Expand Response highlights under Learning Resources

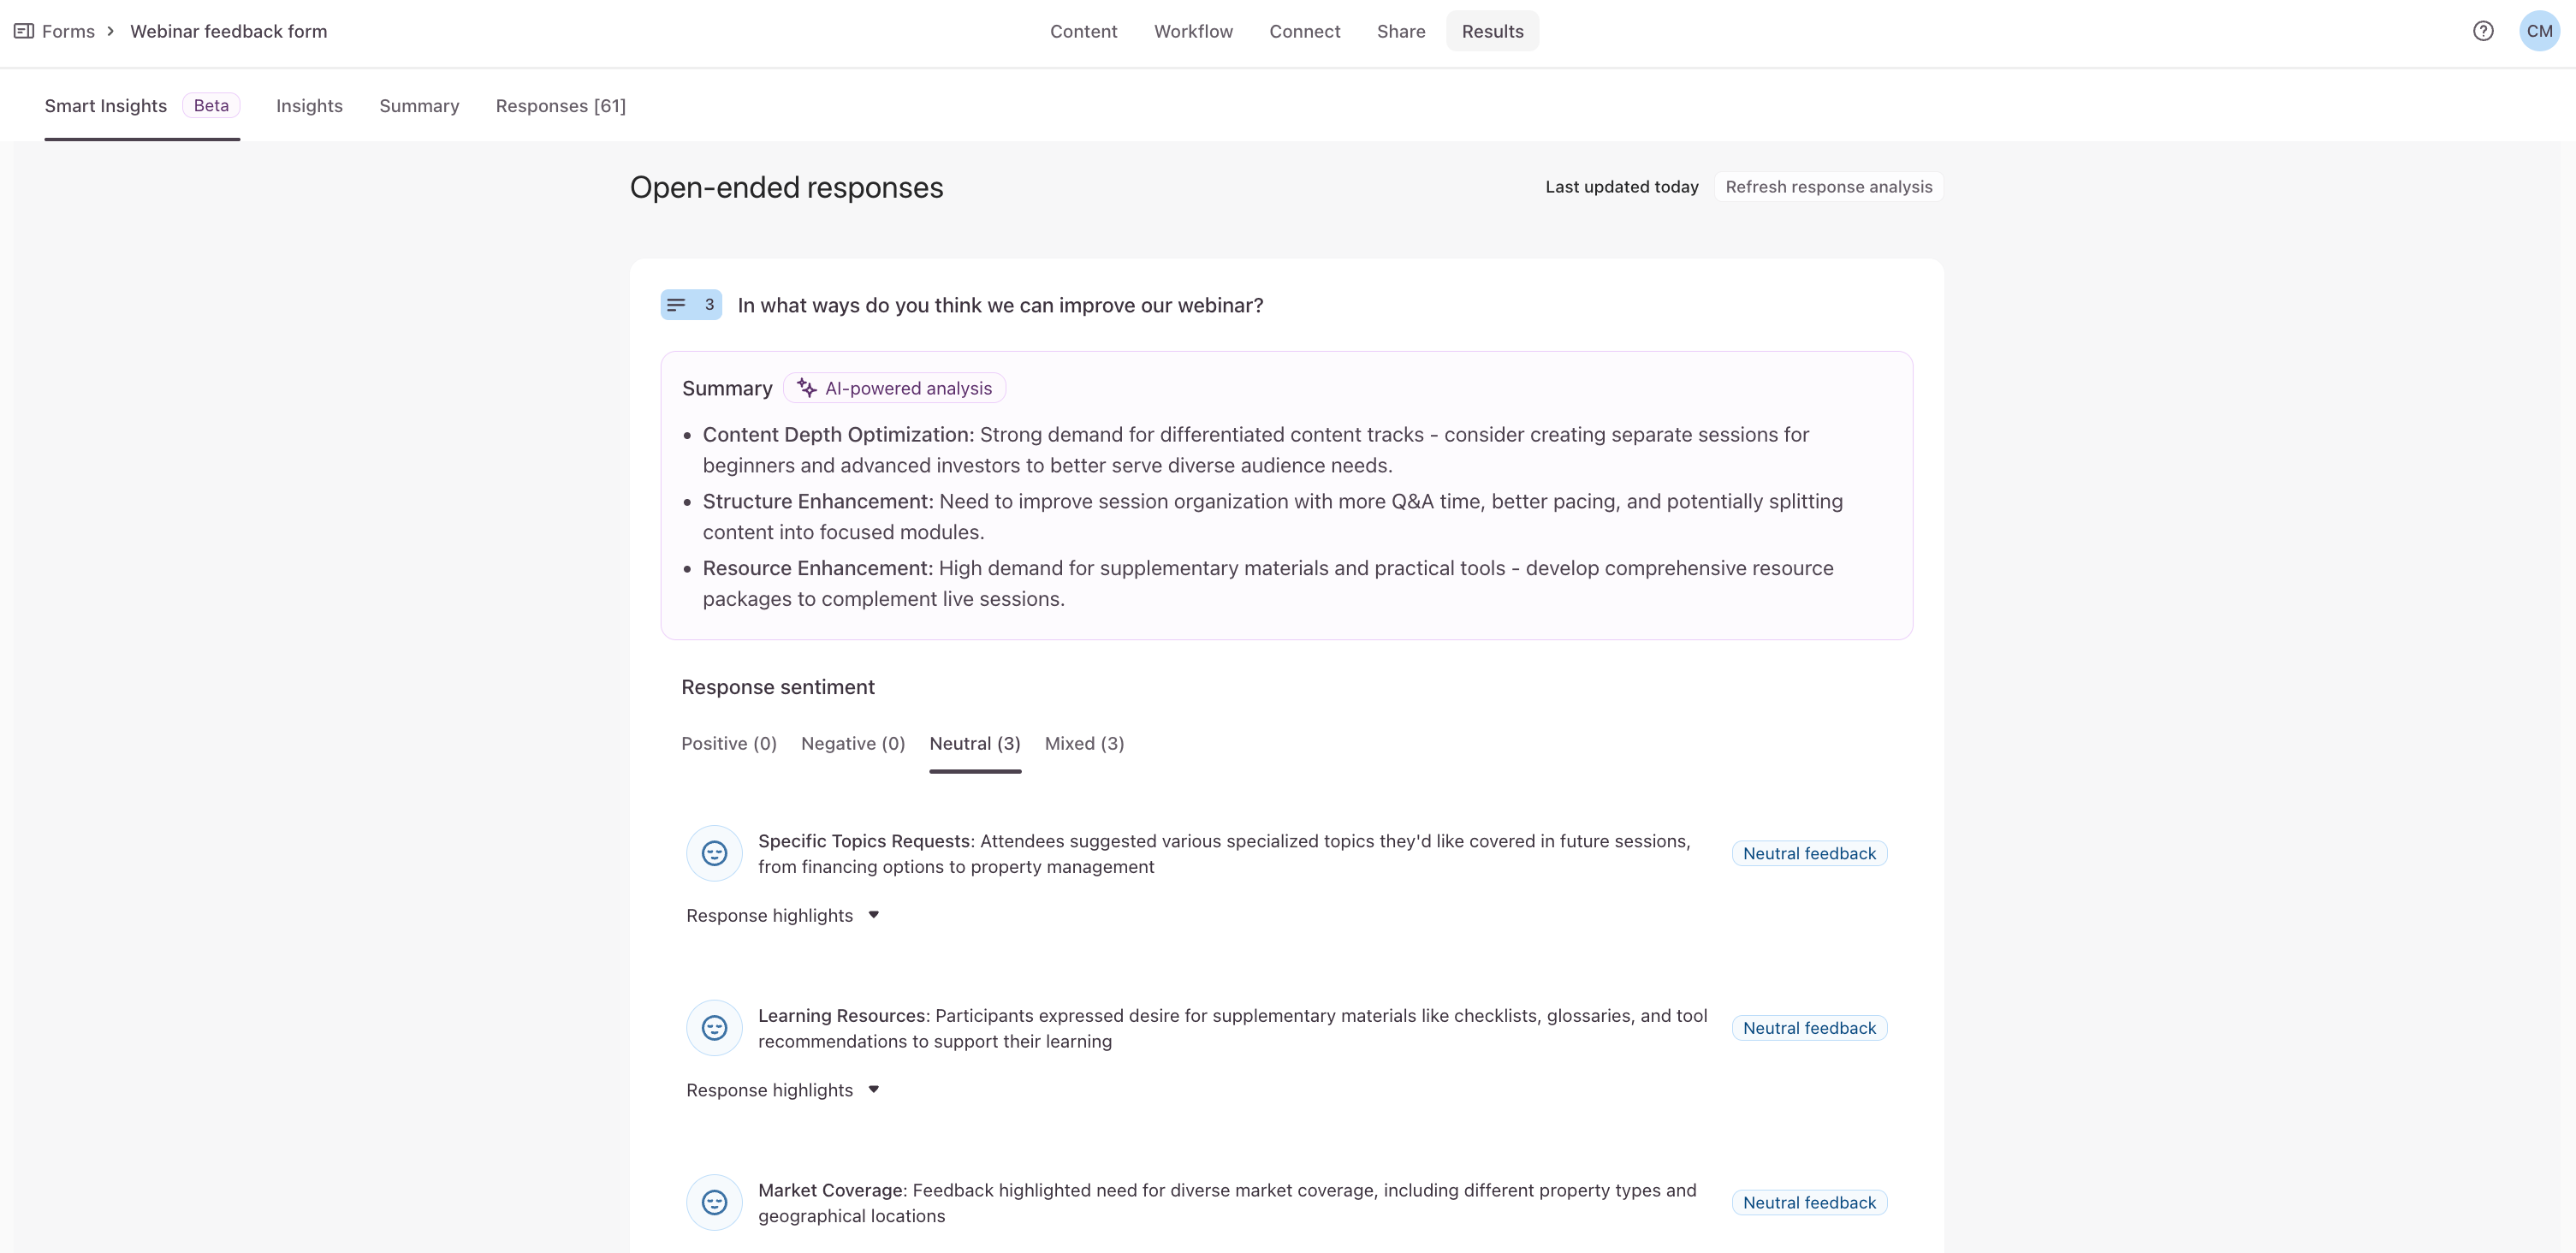click(x=782, y=1090)
